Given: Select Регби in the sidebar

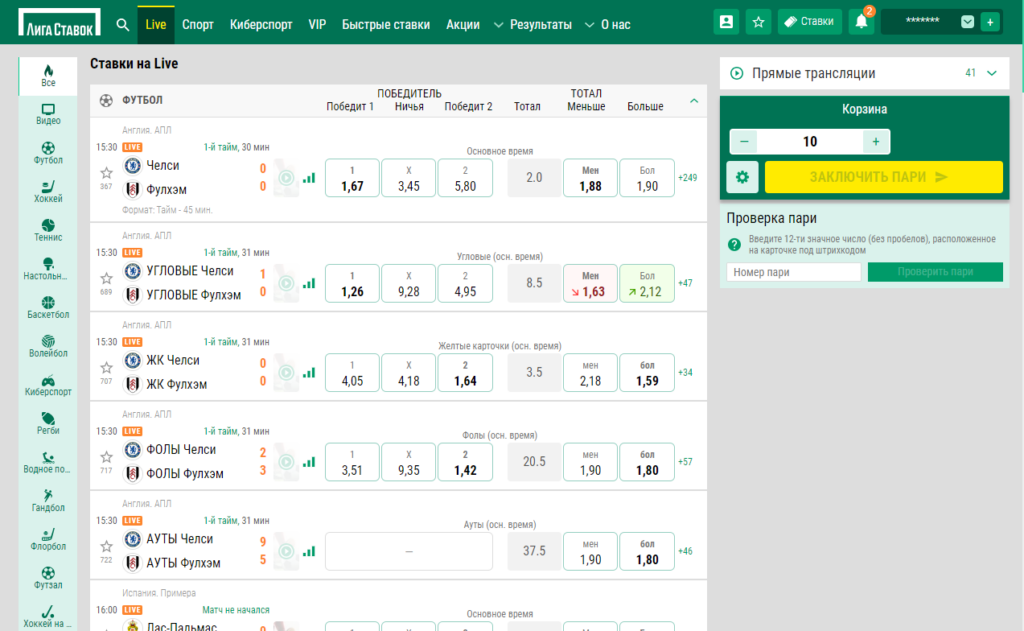Looking at the screenshot, I should 48,423.
